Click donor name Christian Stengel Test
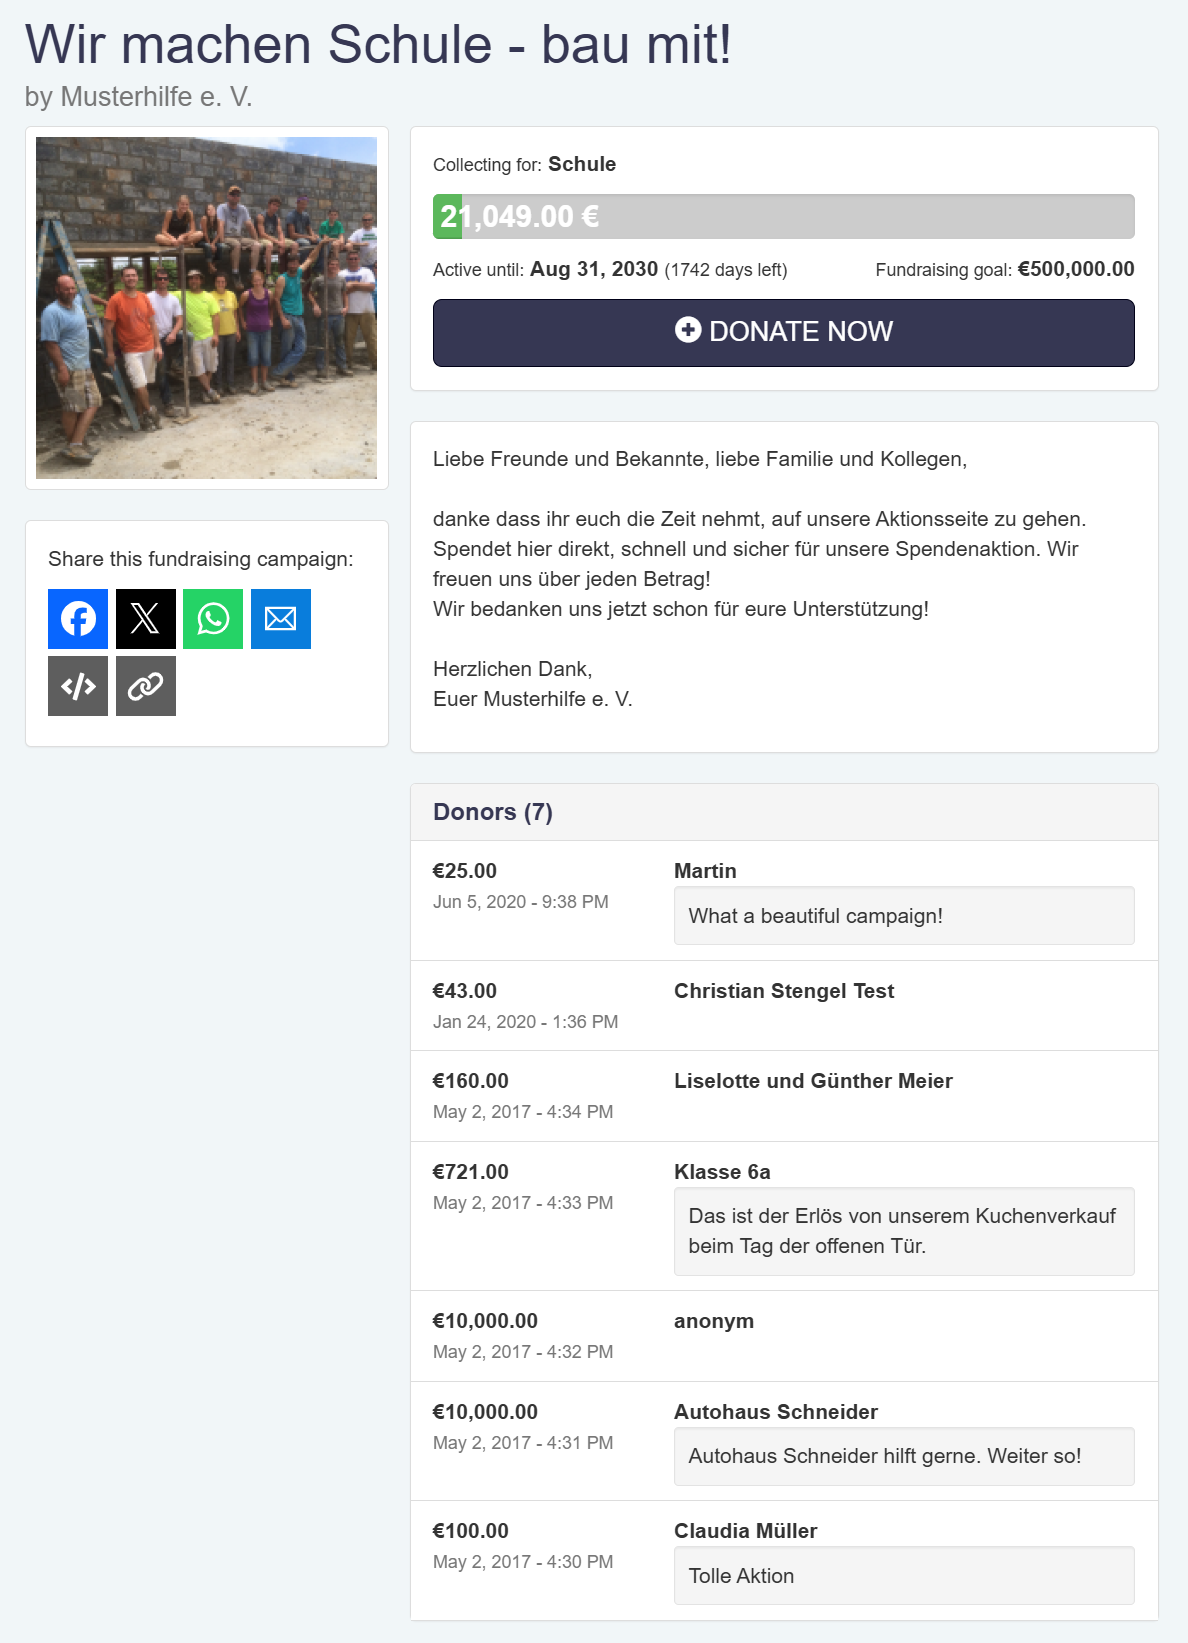This screenshot has width=1188, height=1643. pos(784,991)
